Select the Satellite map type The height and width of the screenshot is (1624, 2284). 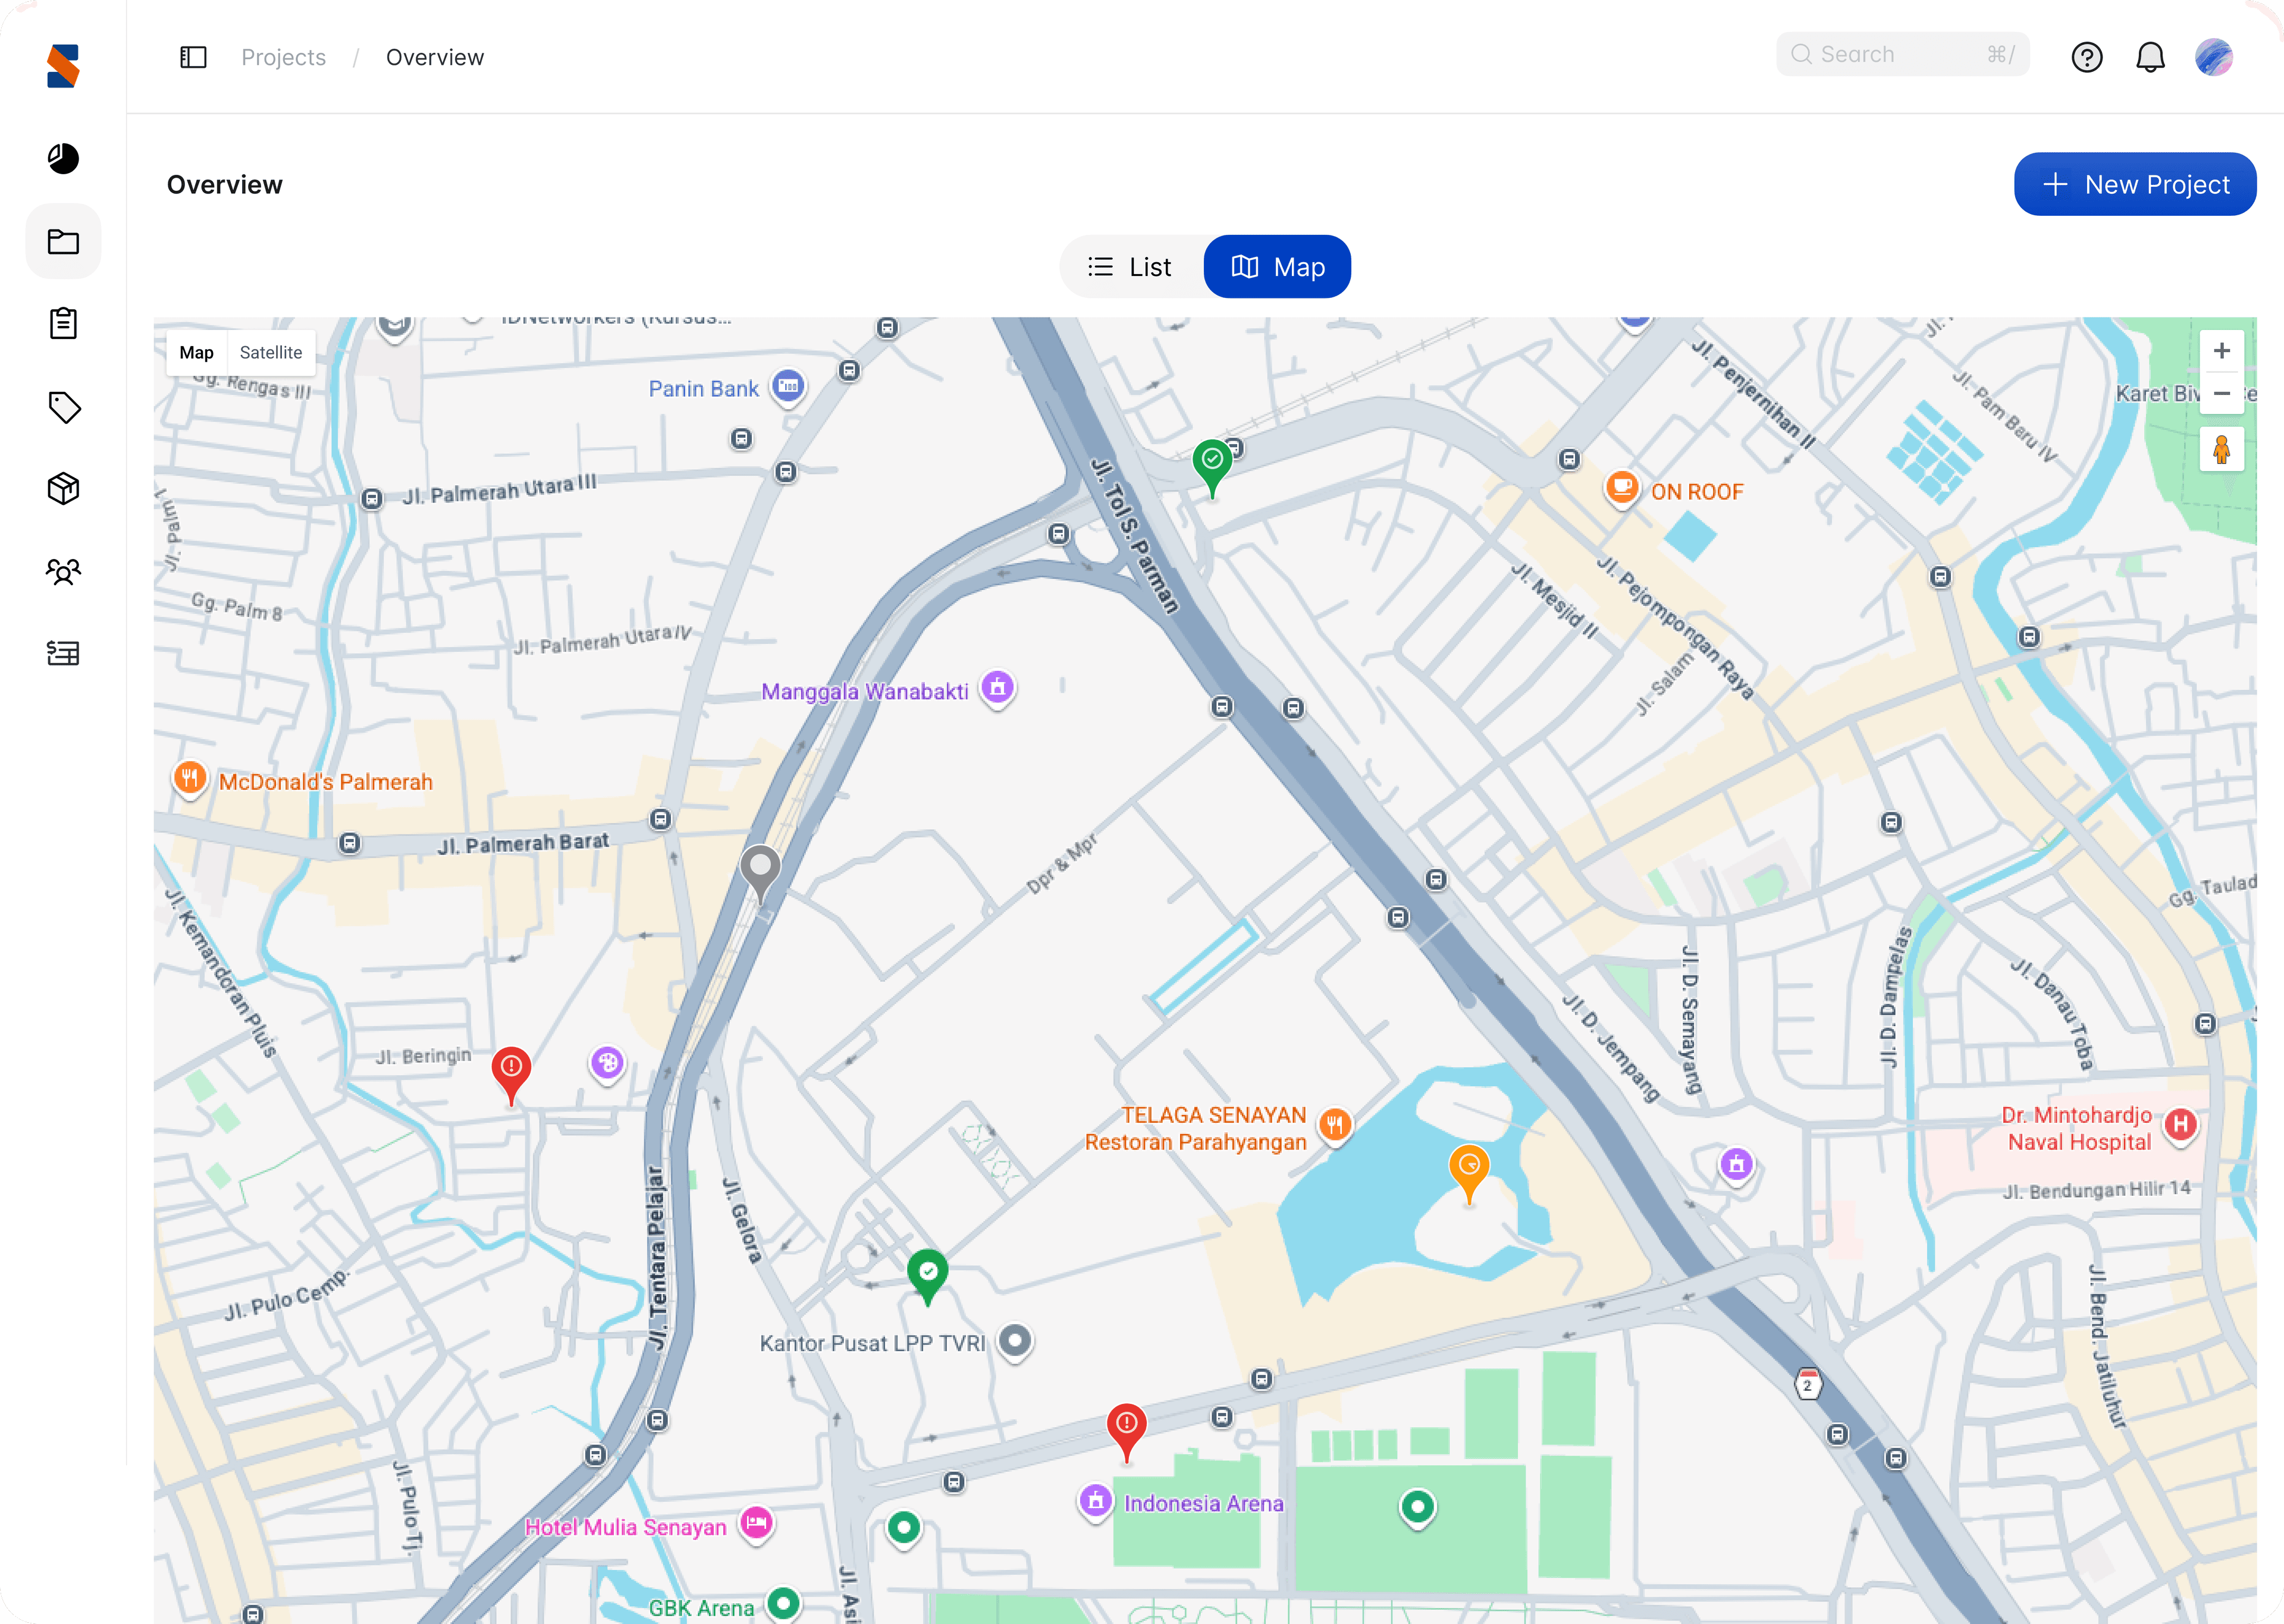point(271,352)
